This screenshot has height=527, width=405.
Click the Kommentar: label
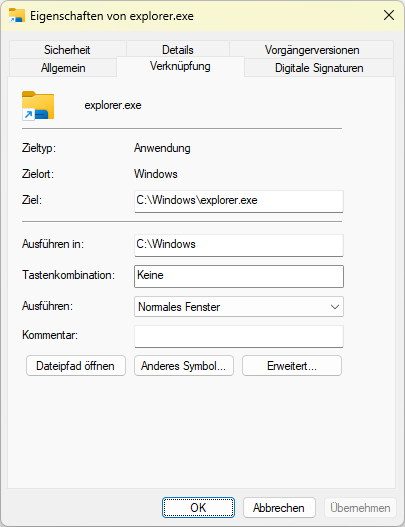click(x=50, y=335)
